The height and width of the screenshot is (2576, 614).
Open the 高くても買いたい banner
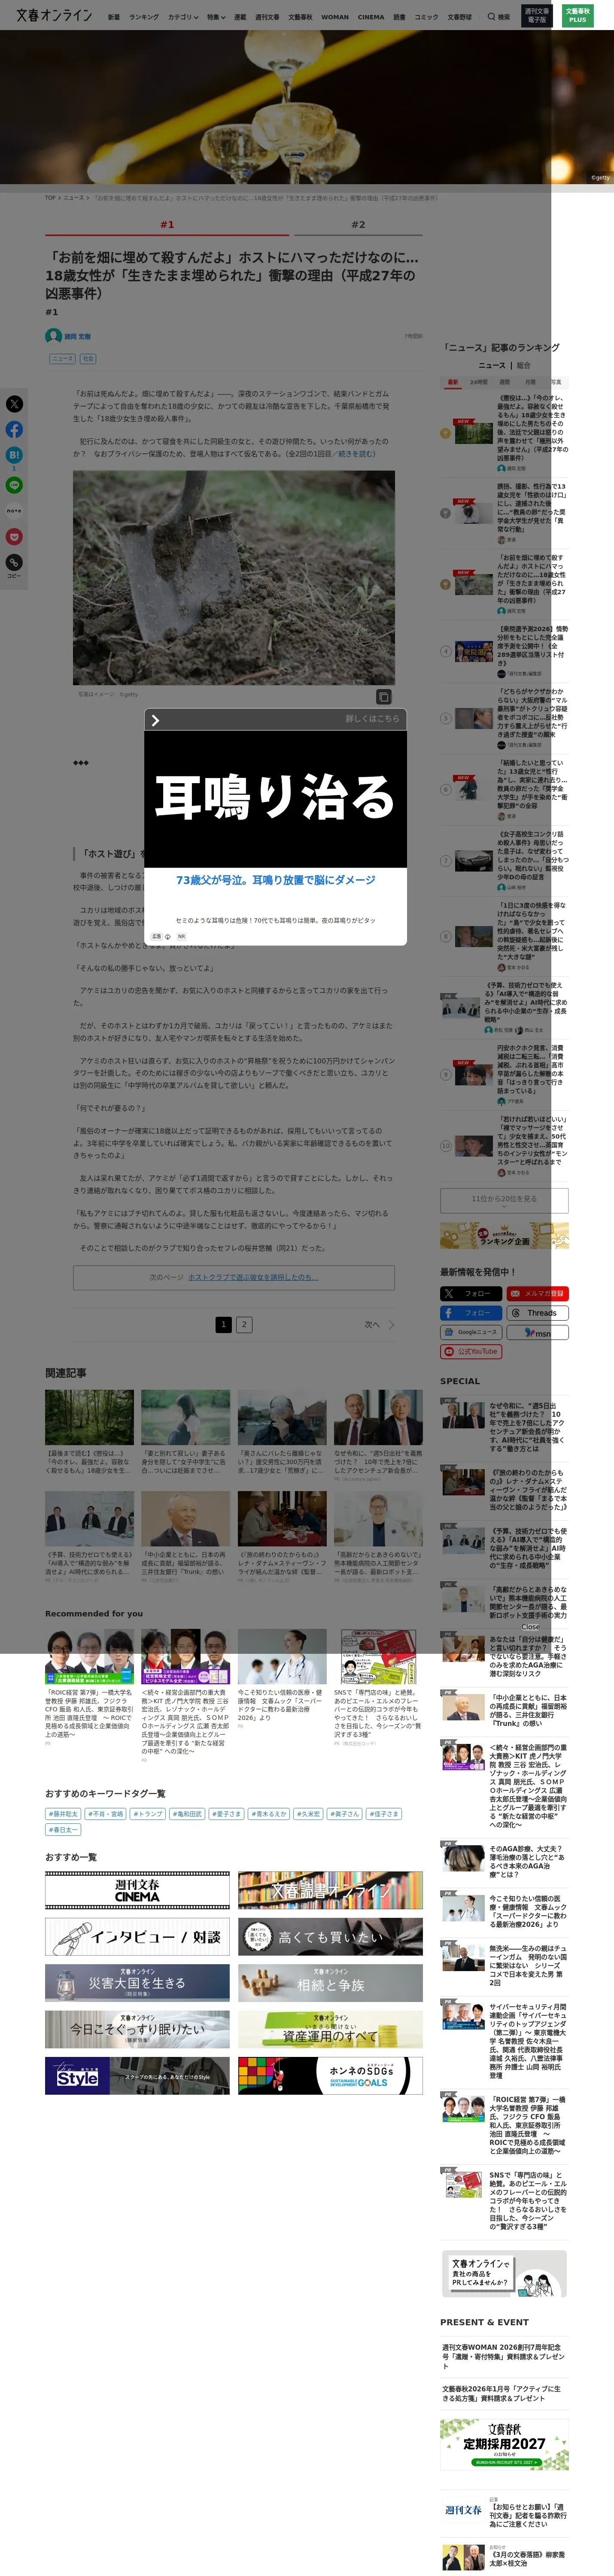330,1937
